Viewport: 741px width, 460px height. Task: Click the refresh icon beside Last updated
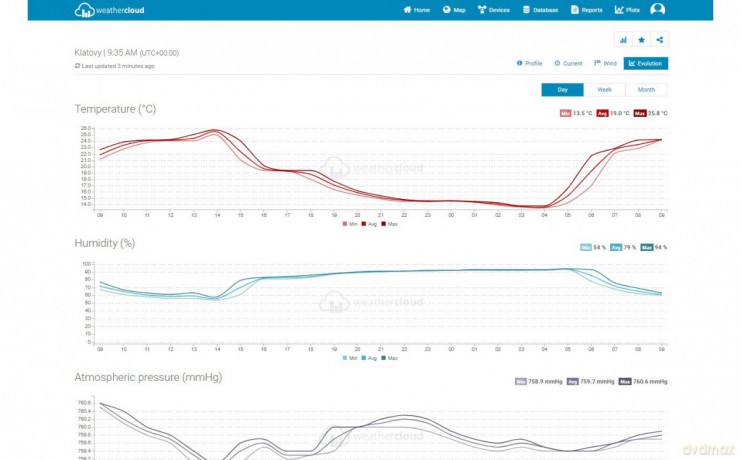(x=78, y=66)
